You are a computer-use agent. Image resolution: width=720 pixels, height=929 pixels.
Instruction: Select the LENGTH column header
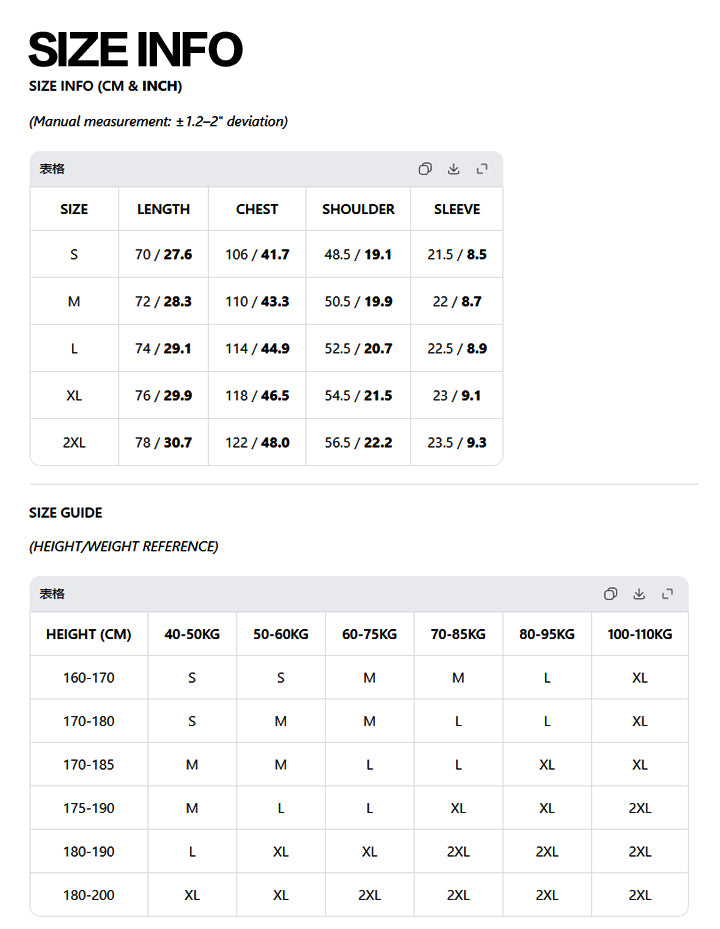point(163,209)
